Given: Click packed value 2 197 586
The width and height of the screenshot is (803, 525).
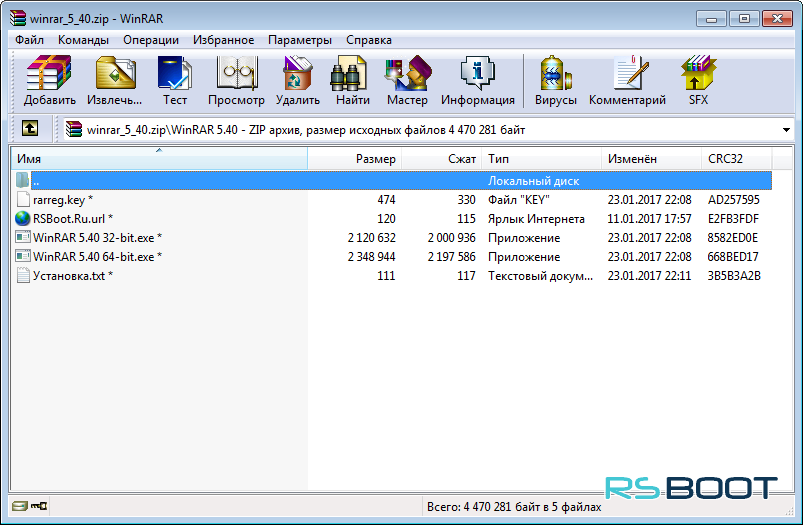Looking at the screenshot, I should click(x=451, y=257).
